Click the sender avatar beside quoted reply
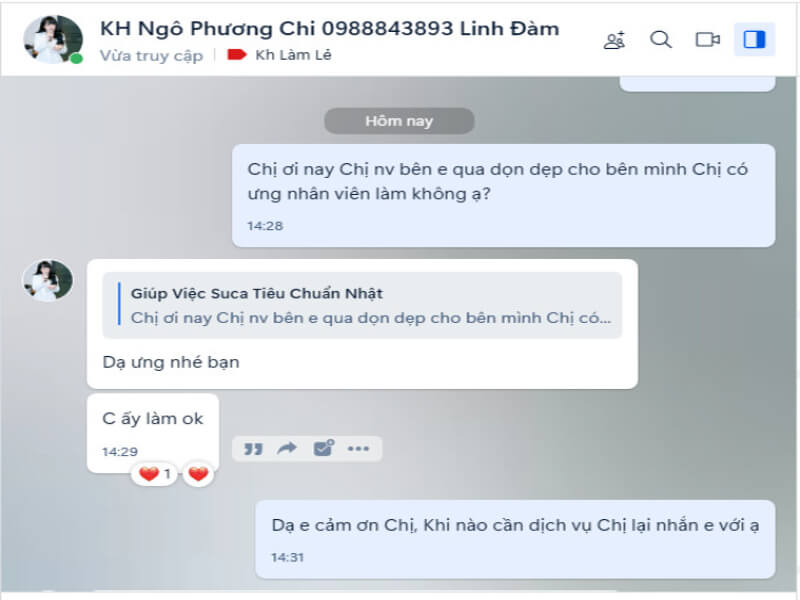This screenshot has width=800, height=600. [x=48, y=280]
